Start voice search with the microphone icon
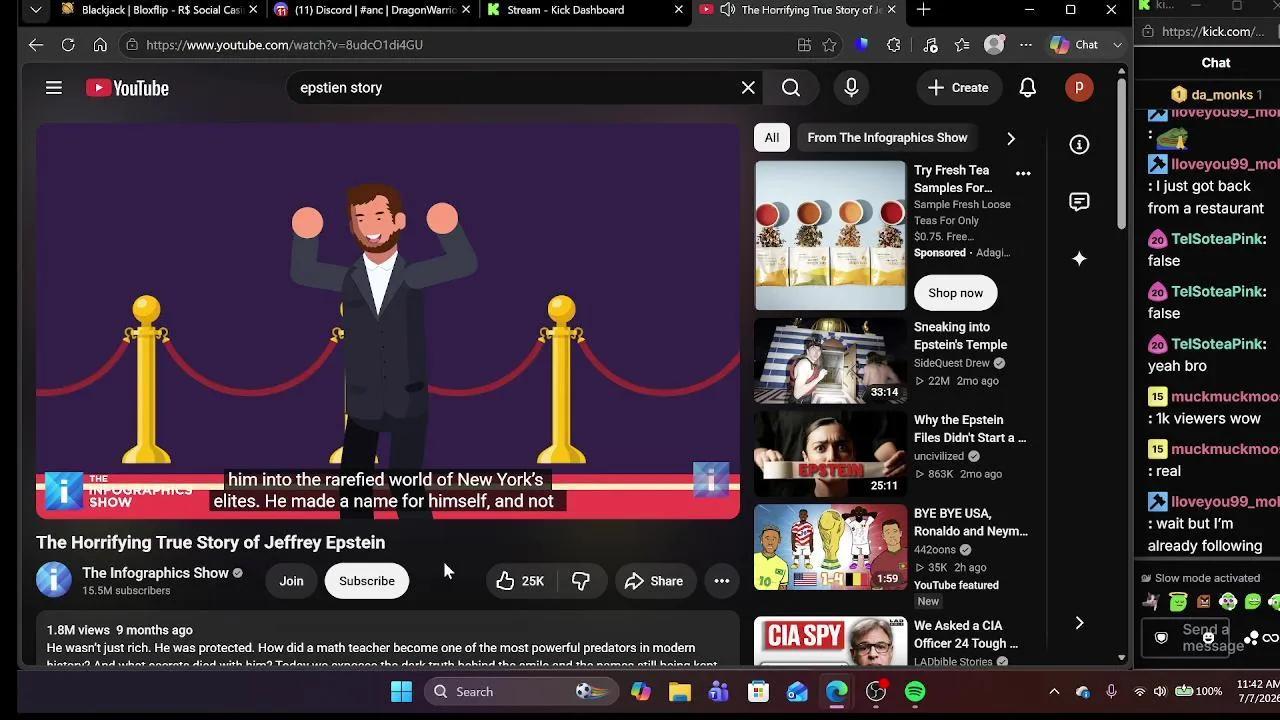The height and width of the screenshot is (720, 1280). [851, 88]
